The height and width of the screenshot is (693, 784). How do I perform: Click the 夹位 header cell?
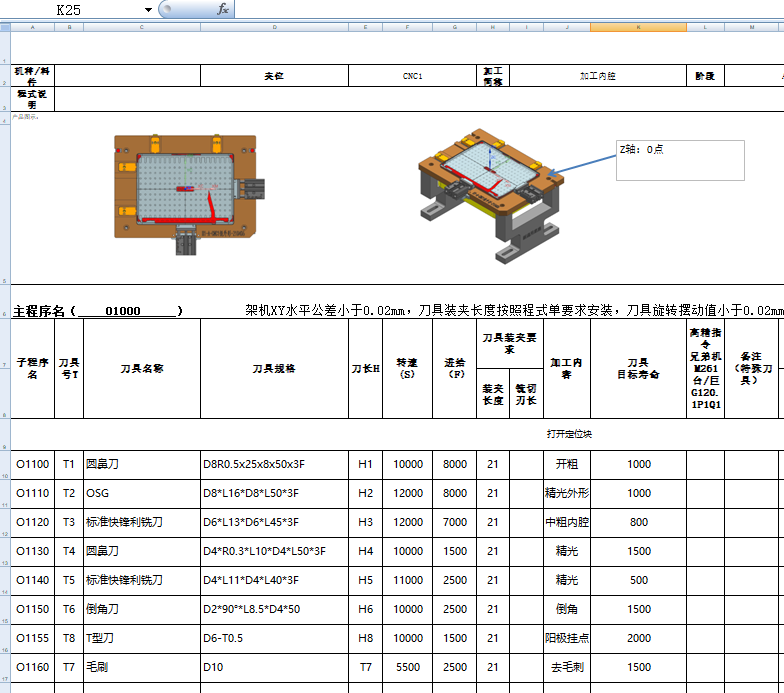(x=274, y=76)
